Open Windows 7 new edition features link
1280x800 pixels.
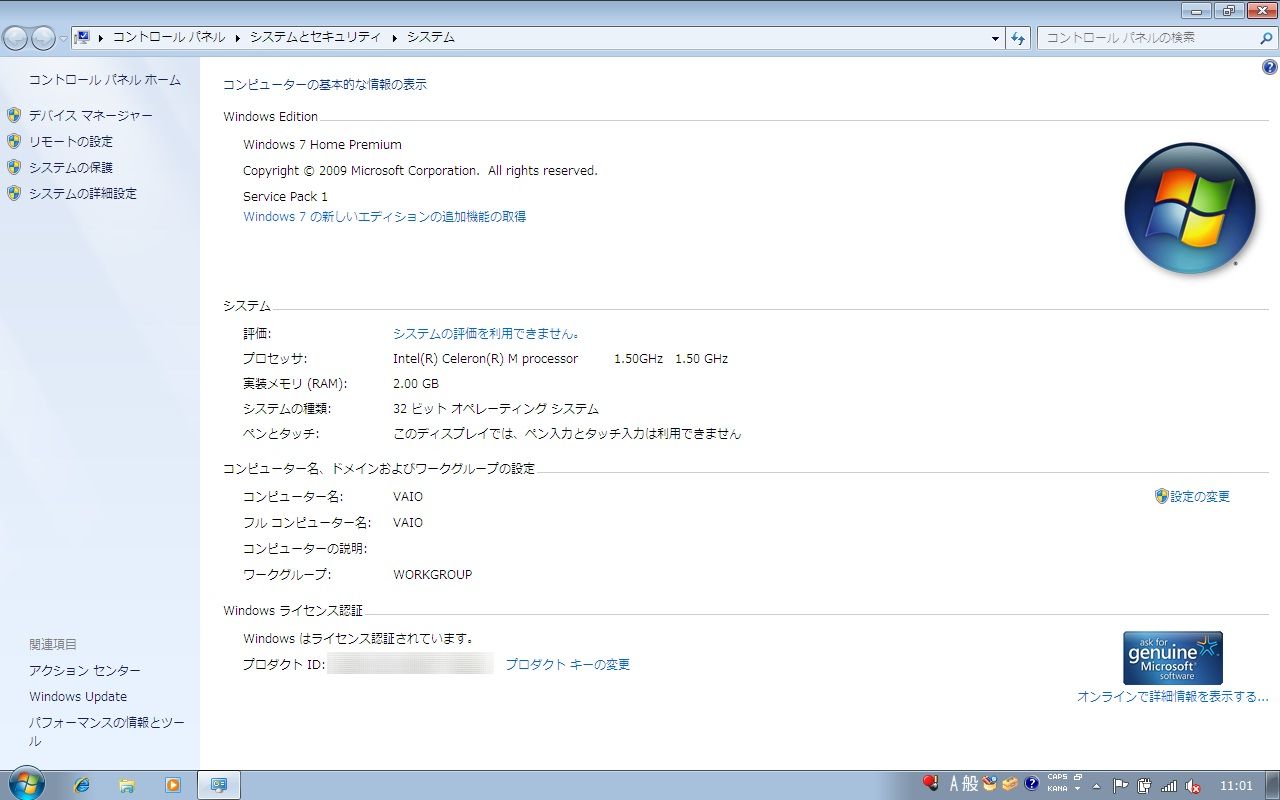384,216
